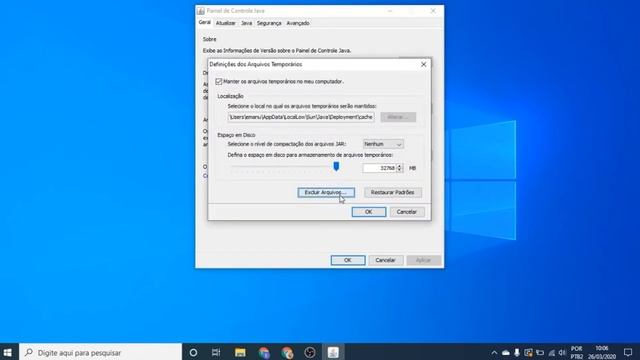This screenshot has height=360, width=640.
Task: Click Aplicar in the Java Control Panel window
Action: (x=423, y=260)
